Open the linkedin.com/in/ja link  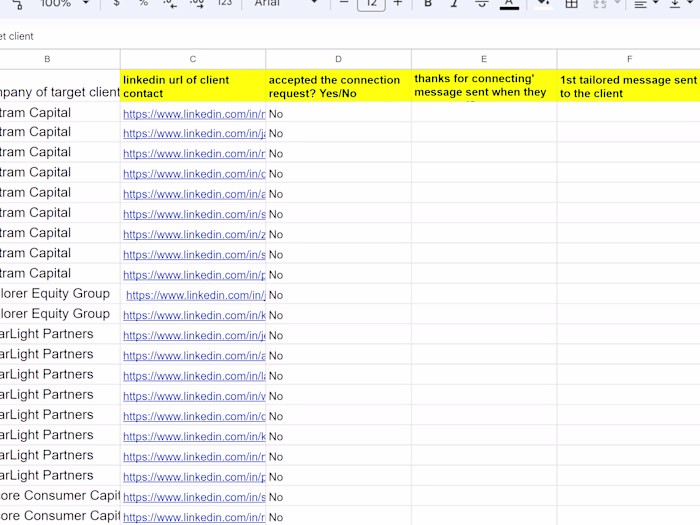[194, 133]
